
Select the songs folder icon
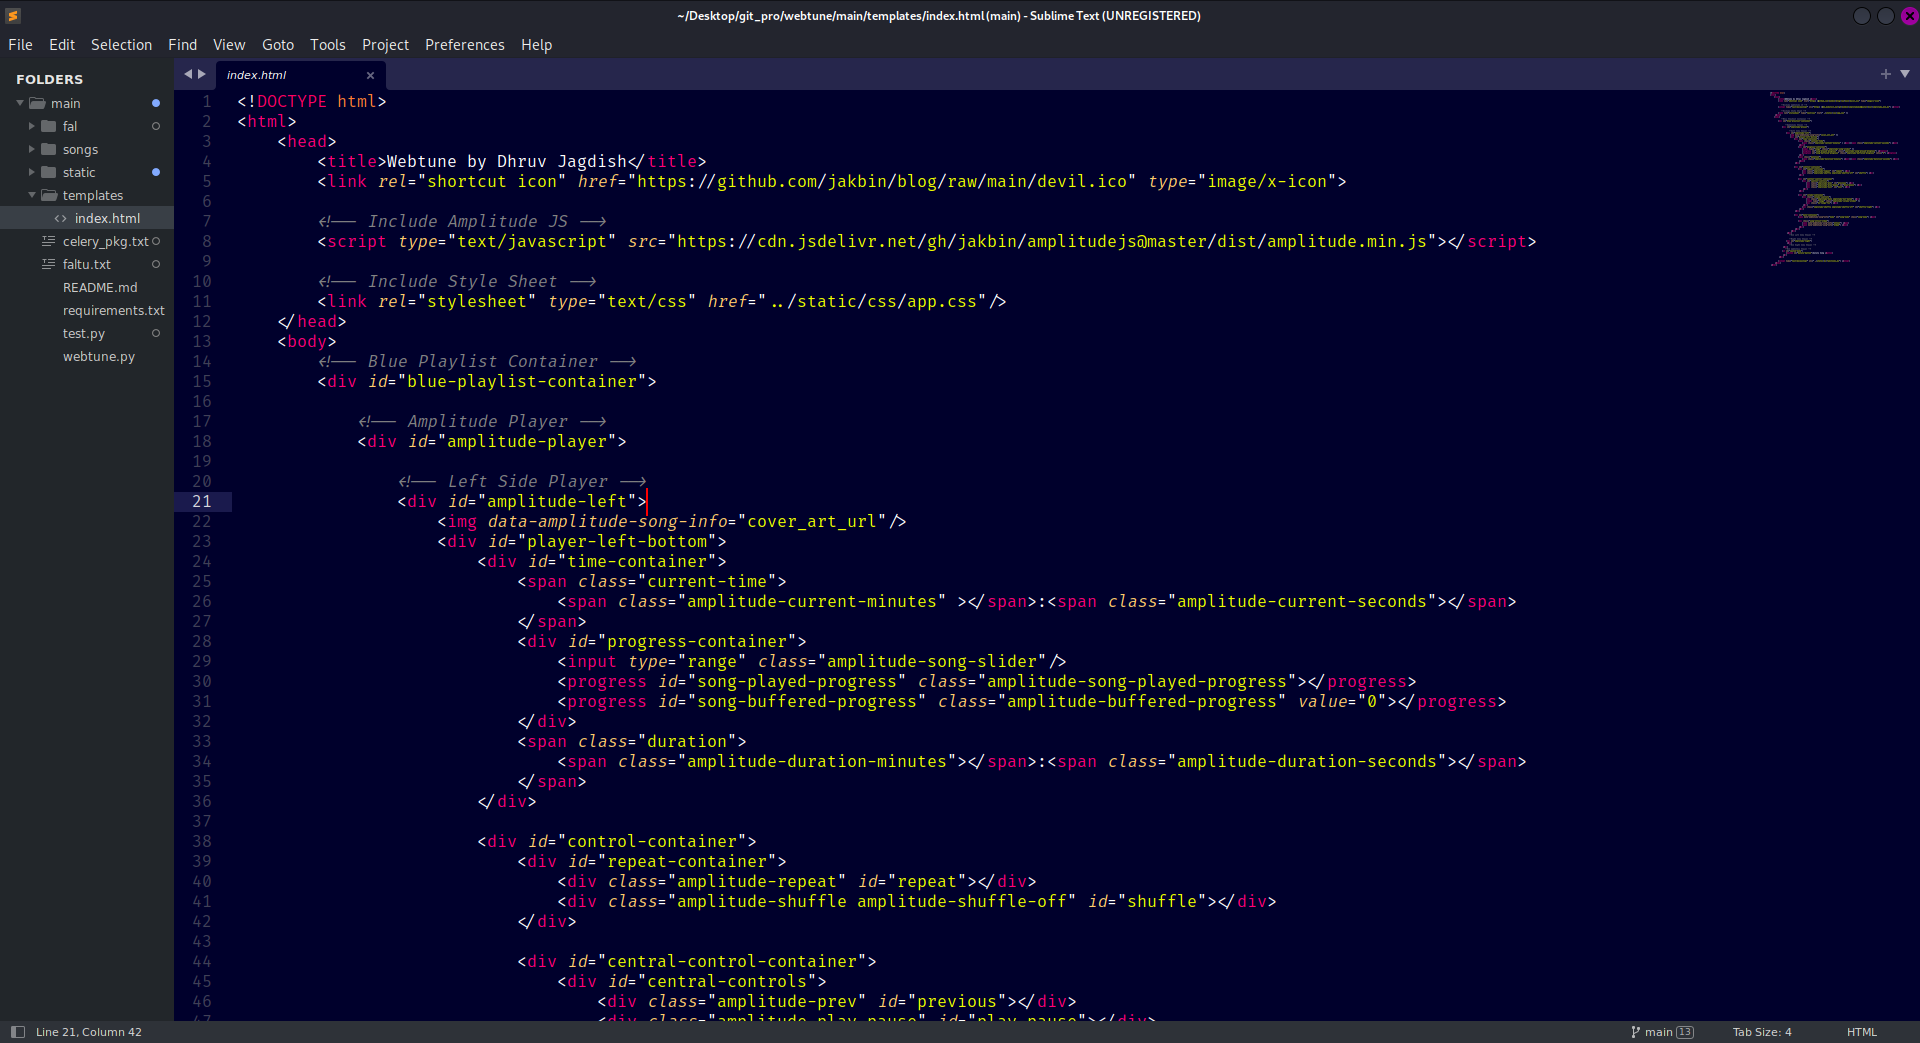(x=49, y=149)
